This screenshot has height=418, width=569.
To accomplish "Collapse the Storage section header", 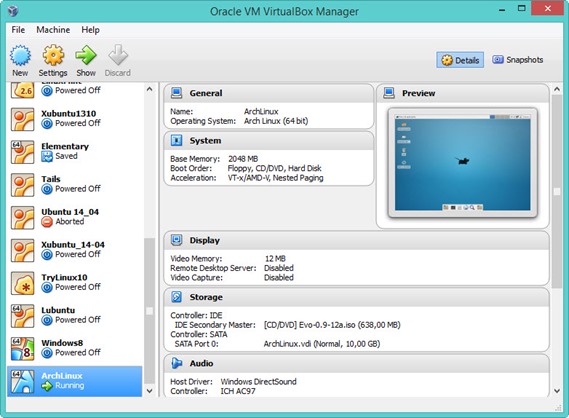I will click(x=356, y=297).
